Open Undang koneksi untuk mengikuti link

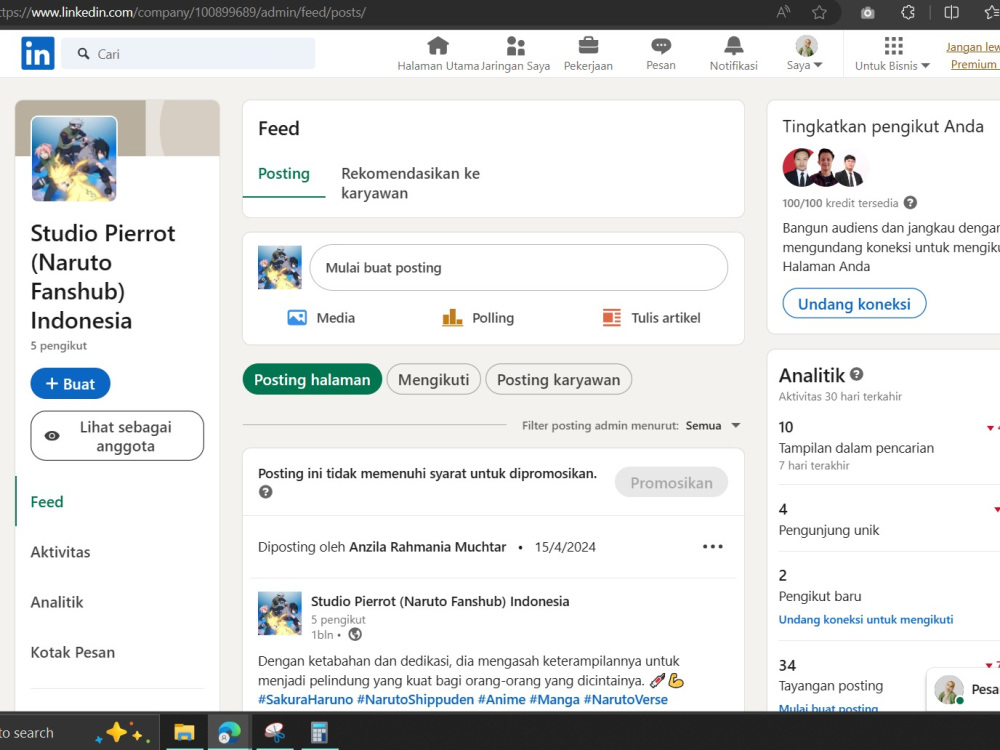click(865, 619)
